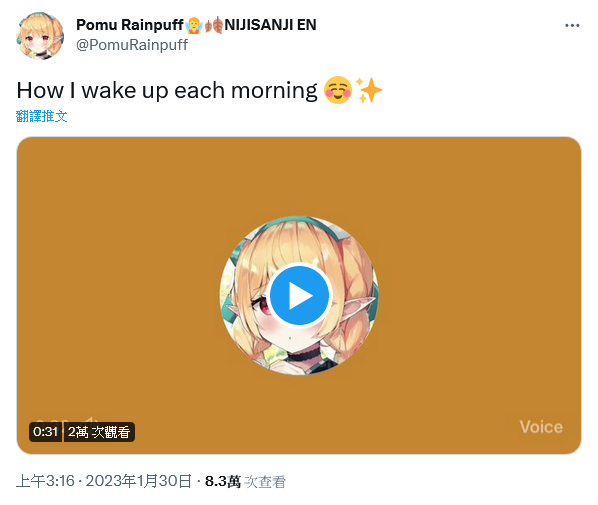This screenshot has height=505, width=598.
Task: Click the circular character image in the video
Action: point(299,296)
